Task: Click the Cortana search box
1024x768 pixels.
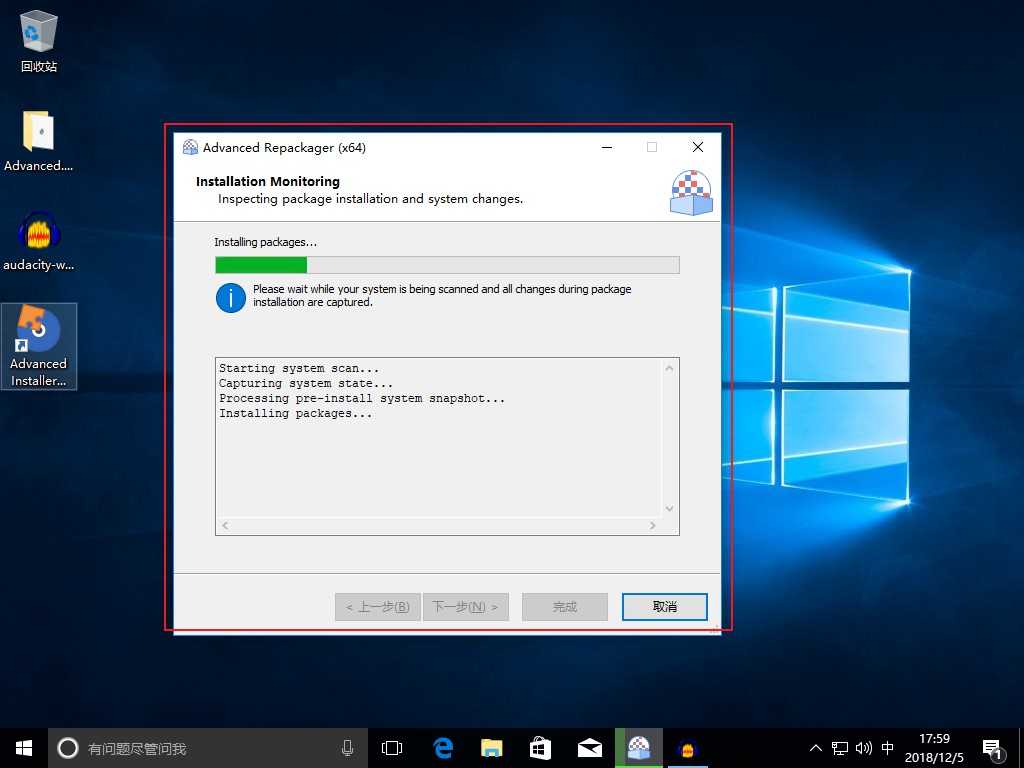Action: [208, 748]
